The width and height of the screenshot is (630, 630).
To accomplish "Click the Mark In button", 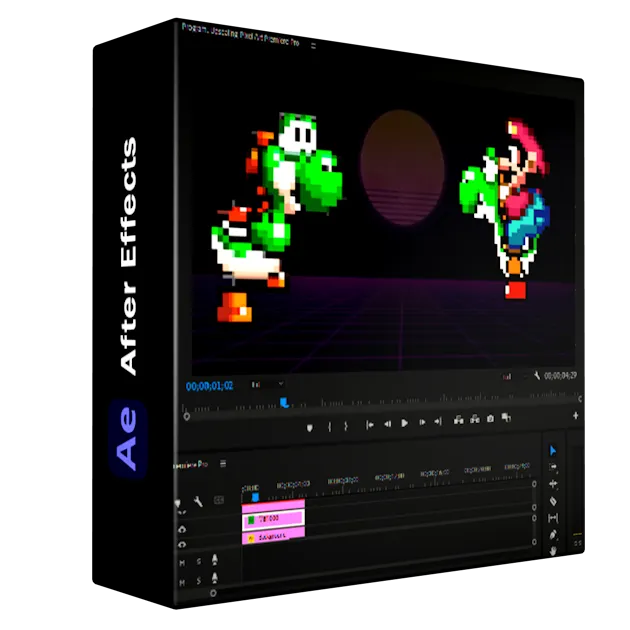I will click(329, 427).
